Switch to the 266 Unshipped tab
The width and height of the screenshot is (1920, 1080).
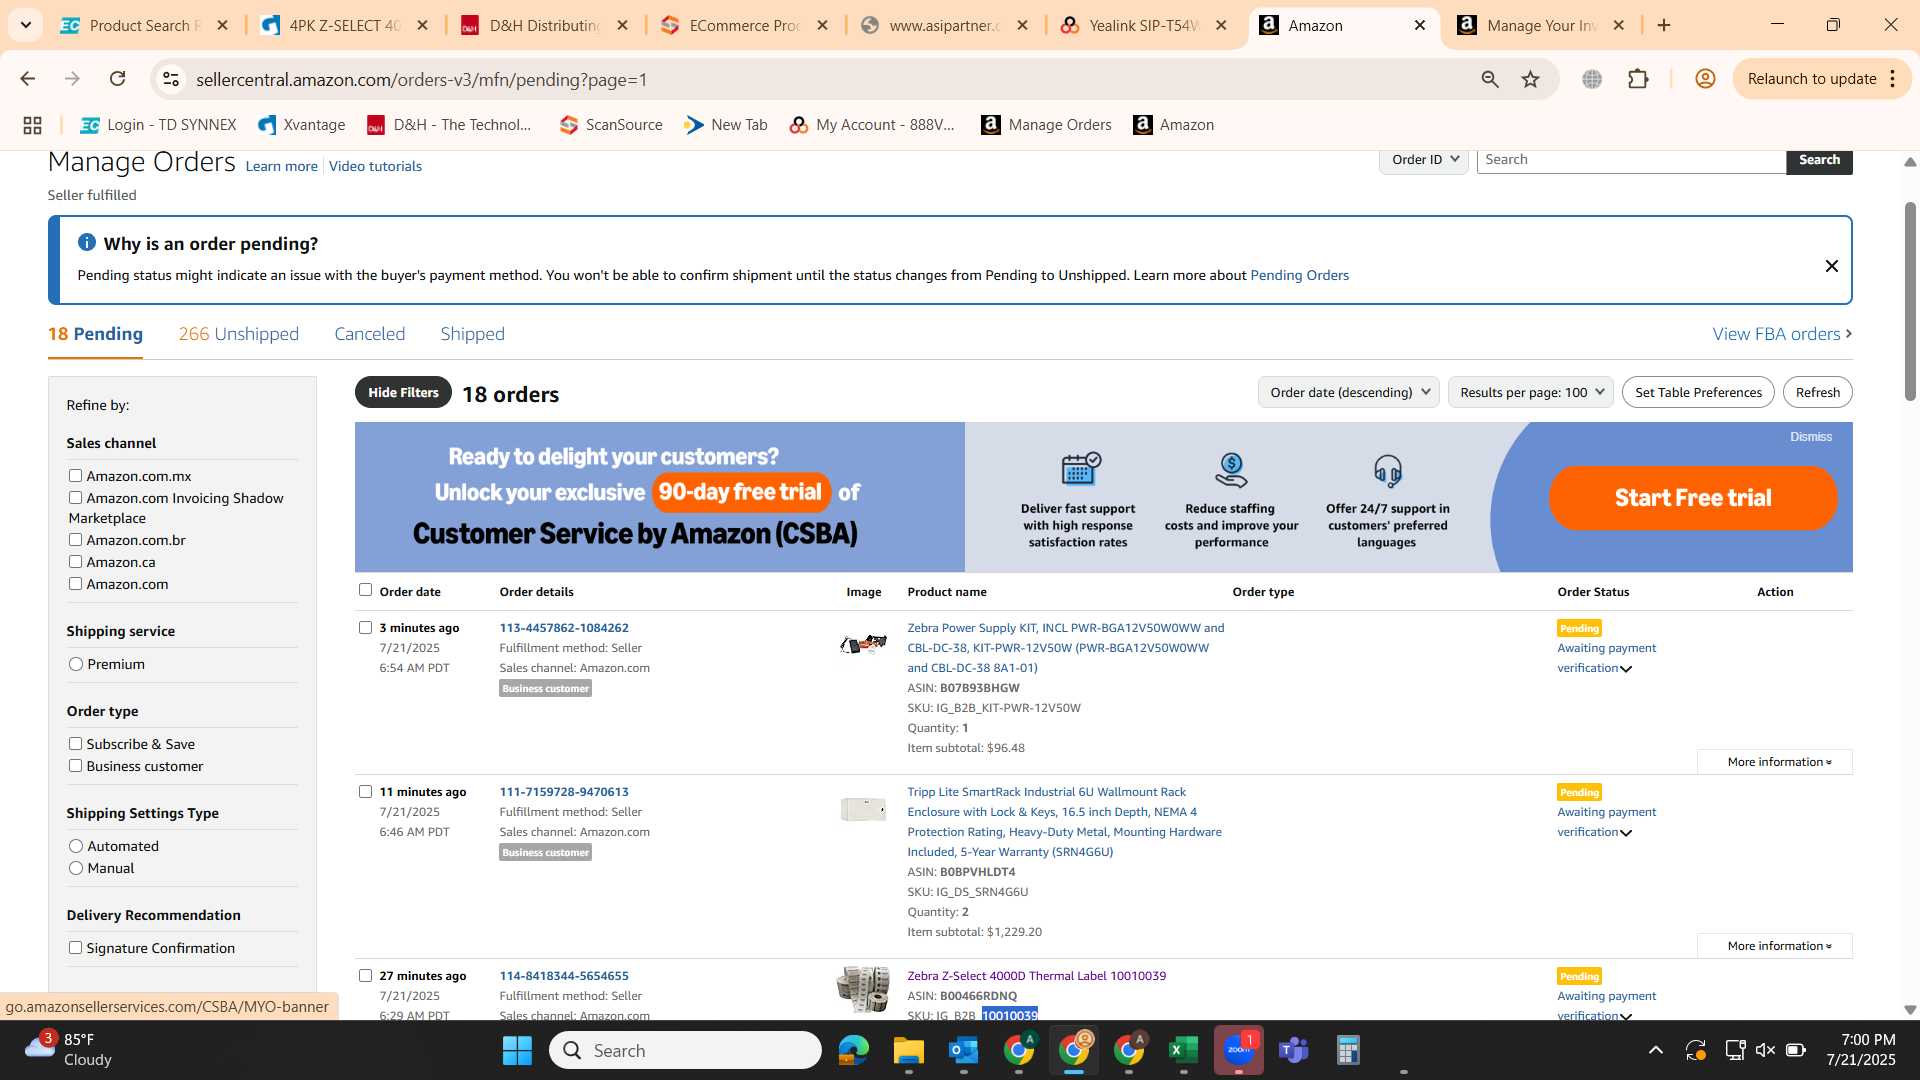click(x=238, y=334)
